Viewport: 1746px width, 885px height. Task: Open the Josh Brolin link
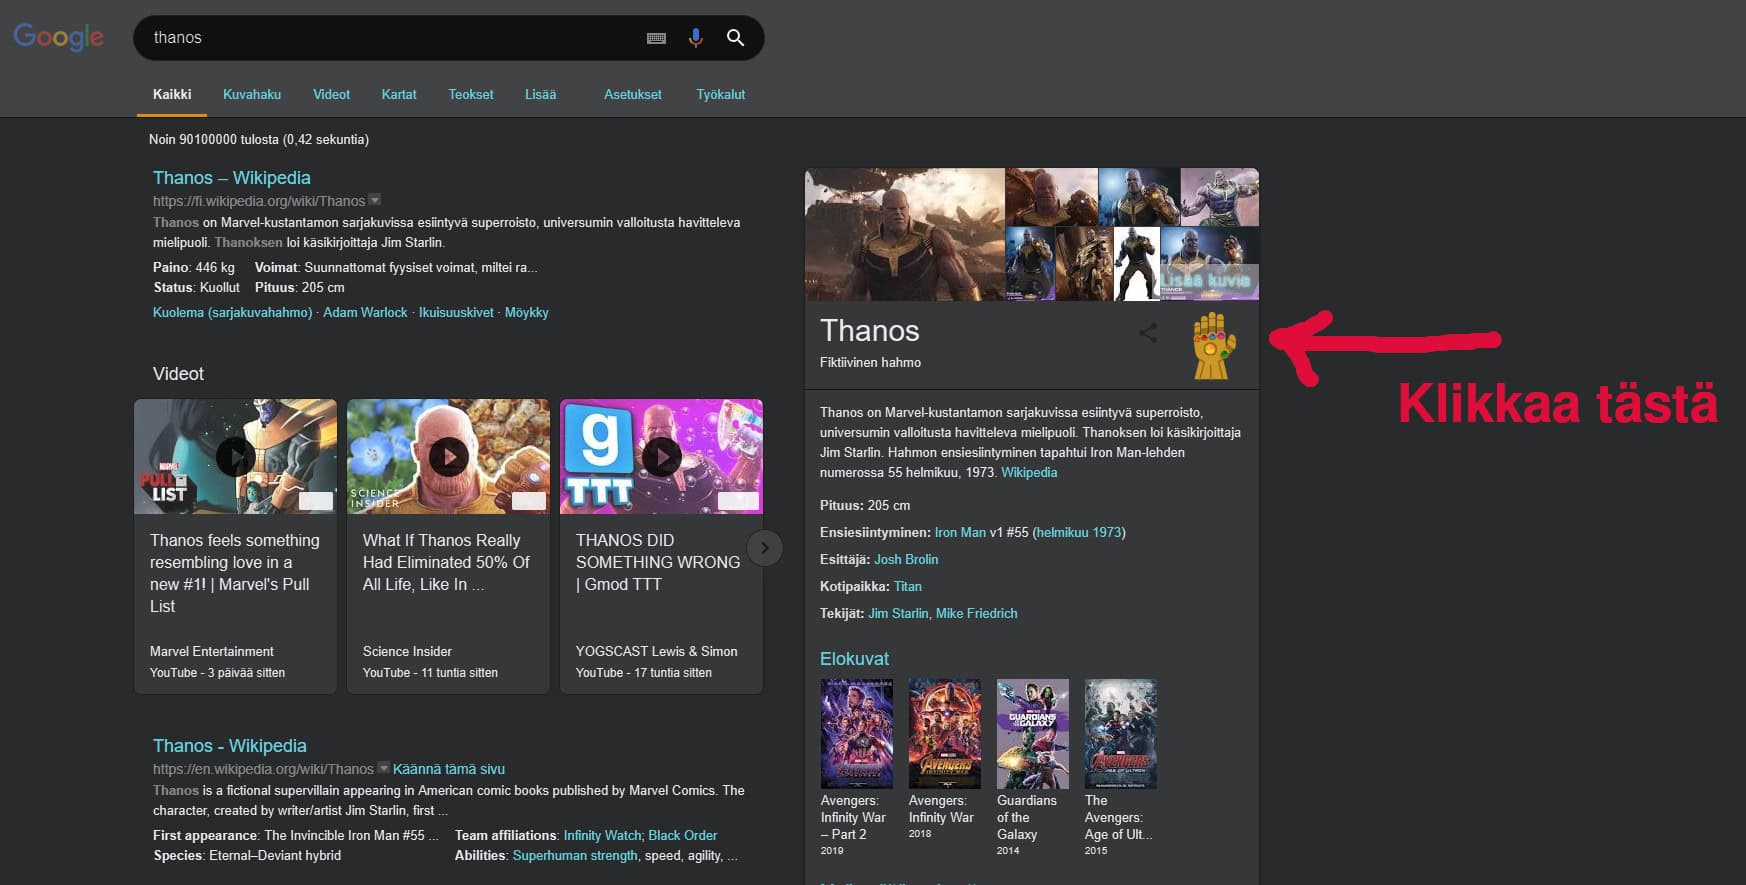[906, 559]
